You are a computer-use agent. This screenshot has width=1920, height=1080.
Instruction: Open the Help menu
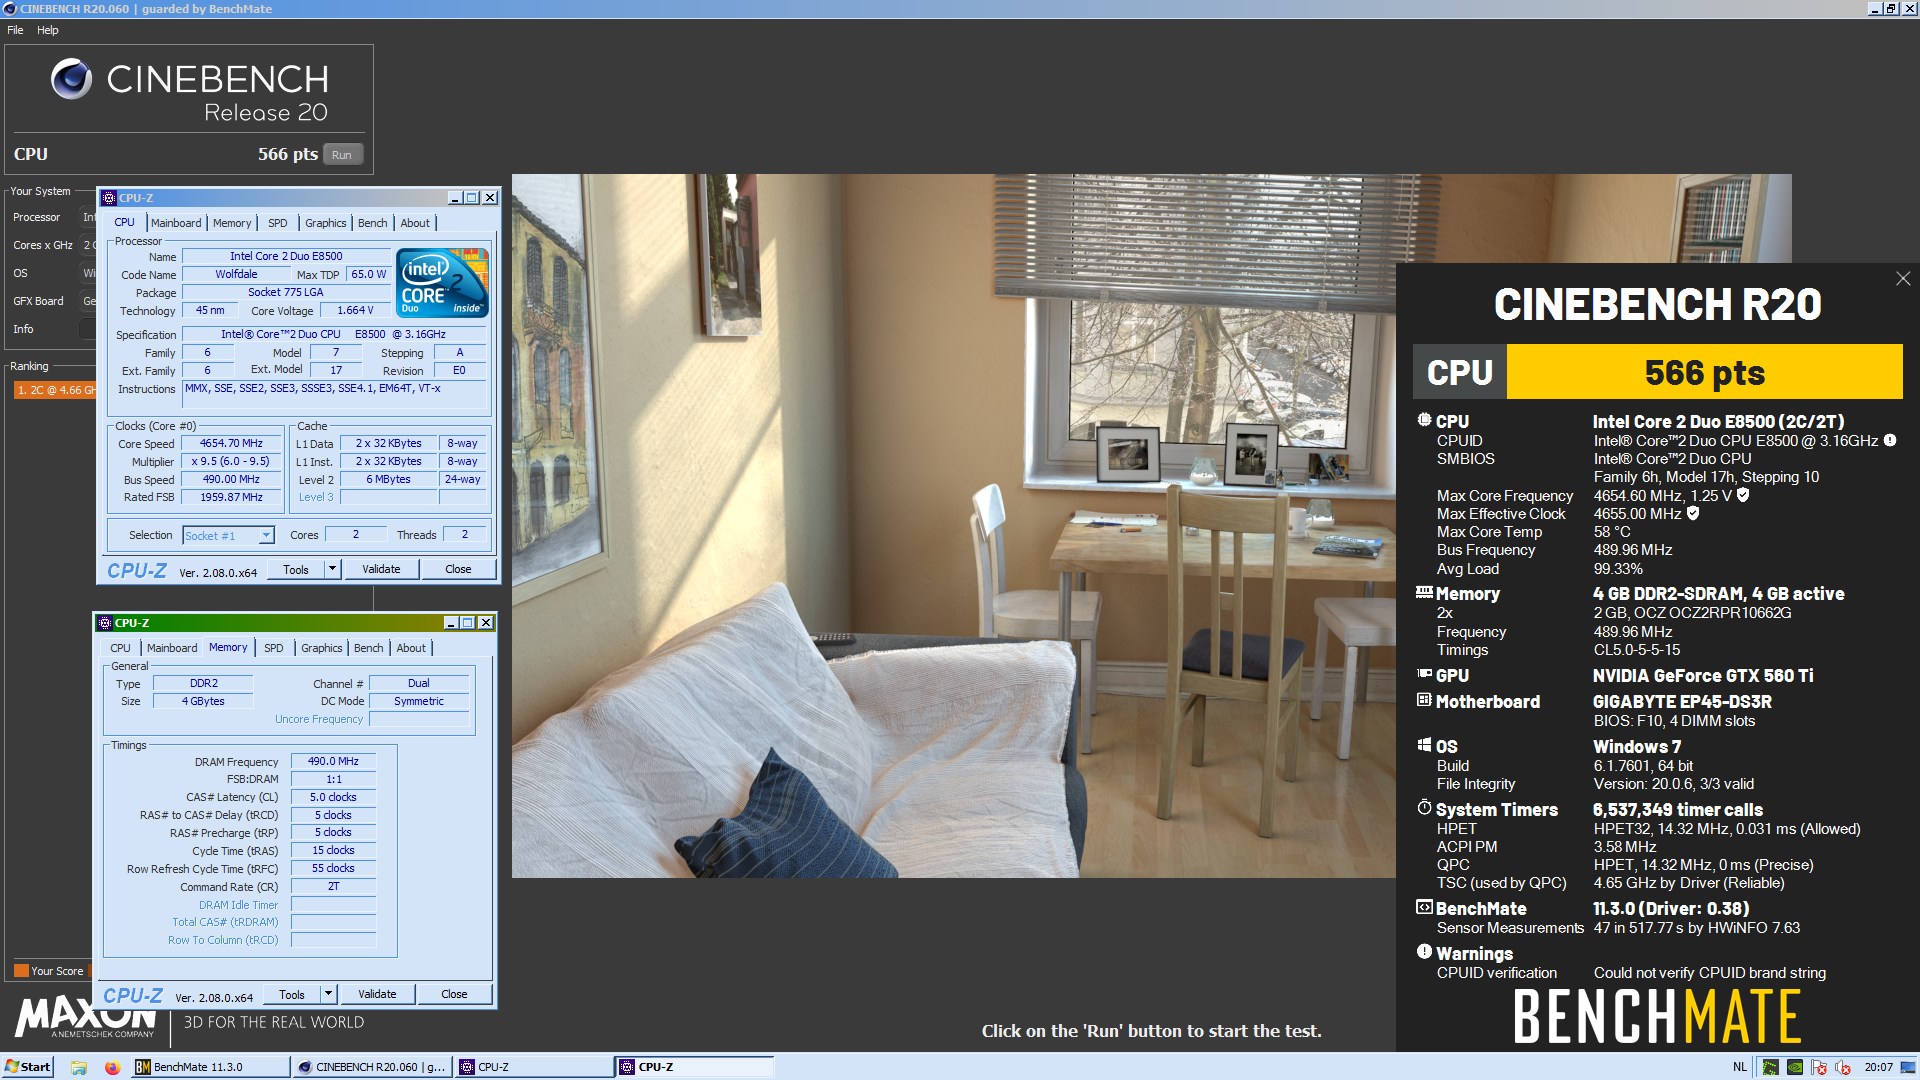[x=48, y=30]
